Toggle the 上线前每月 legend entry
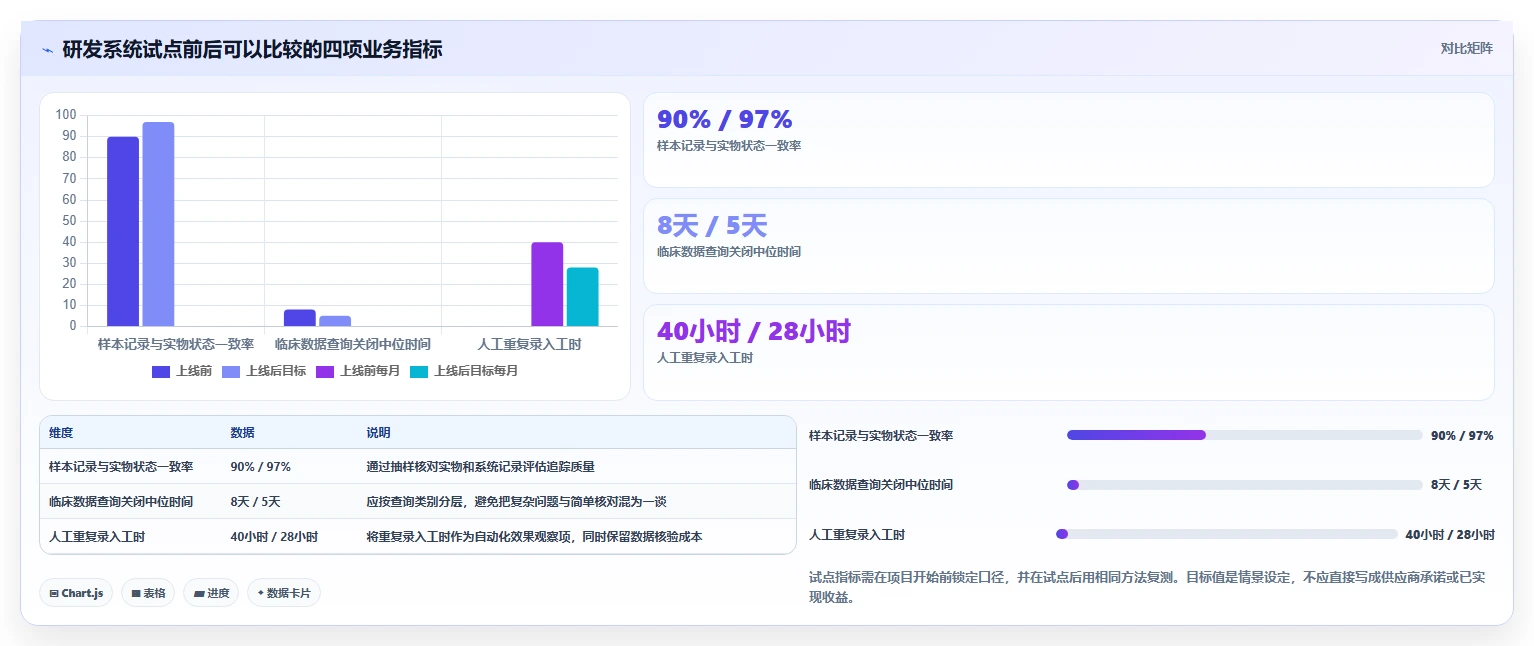Viewport: 1534px width, 646px height. 358,371
